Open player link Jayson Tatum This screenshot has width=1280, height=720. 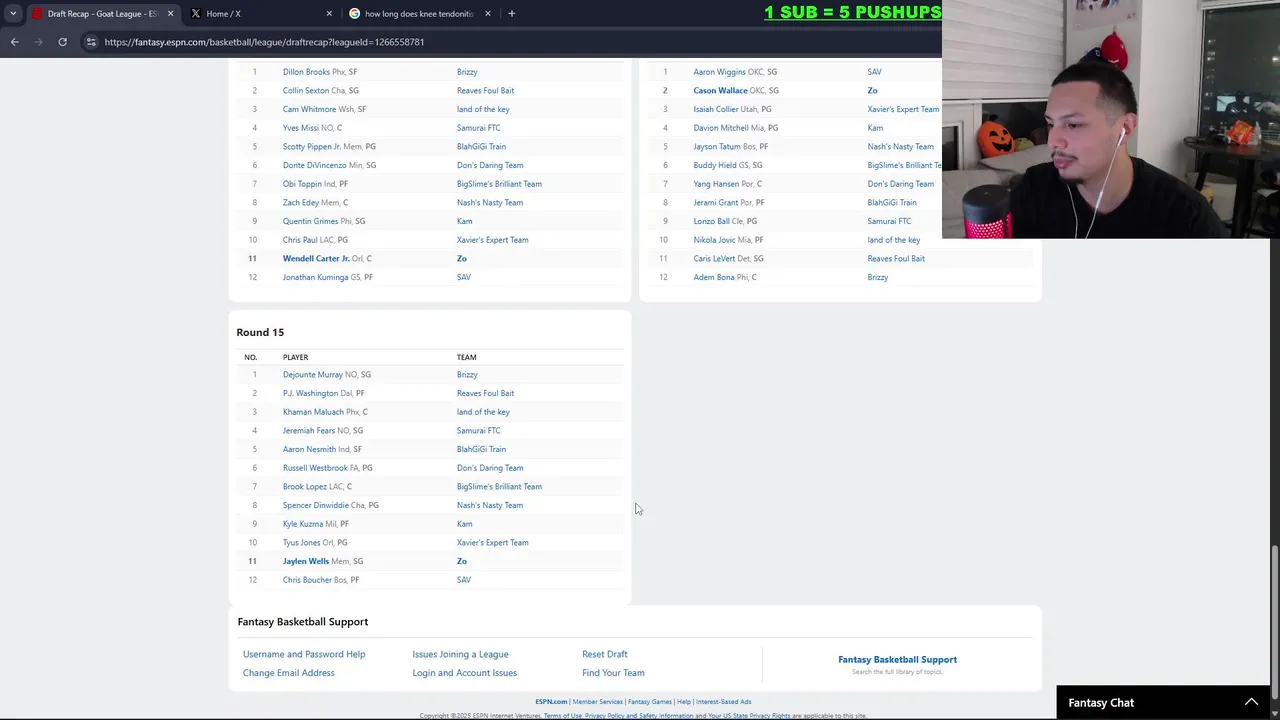coord(717,147)
